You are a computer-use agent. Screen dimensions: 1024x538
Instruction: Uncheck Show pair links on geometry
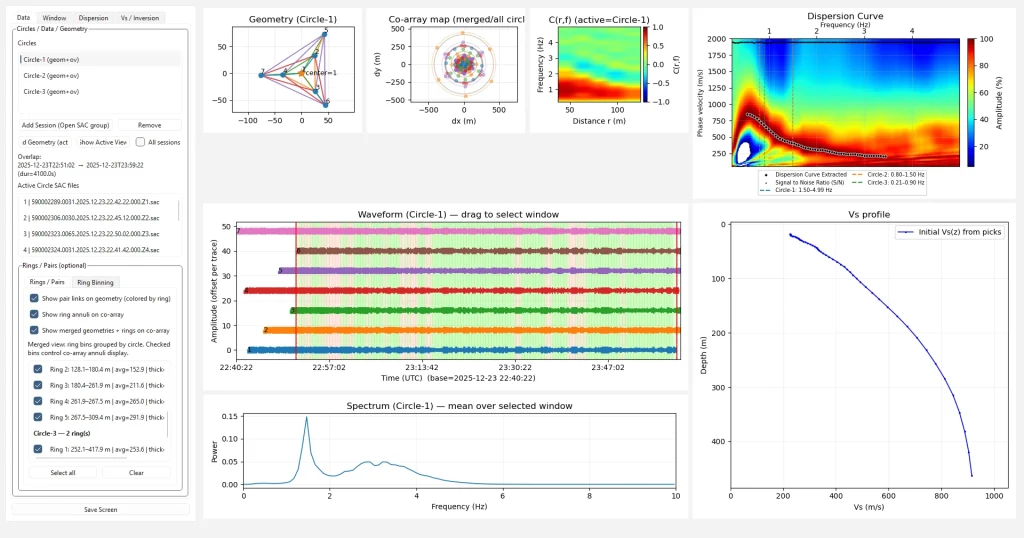coord(35,298)
